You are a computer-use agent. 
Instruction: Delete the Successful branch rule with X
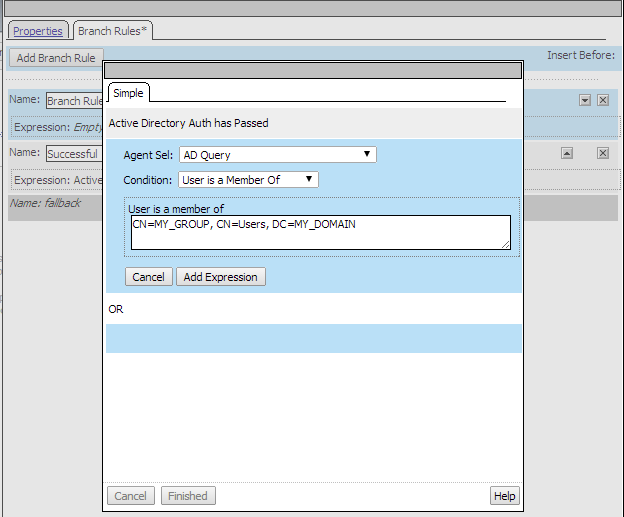603,153
